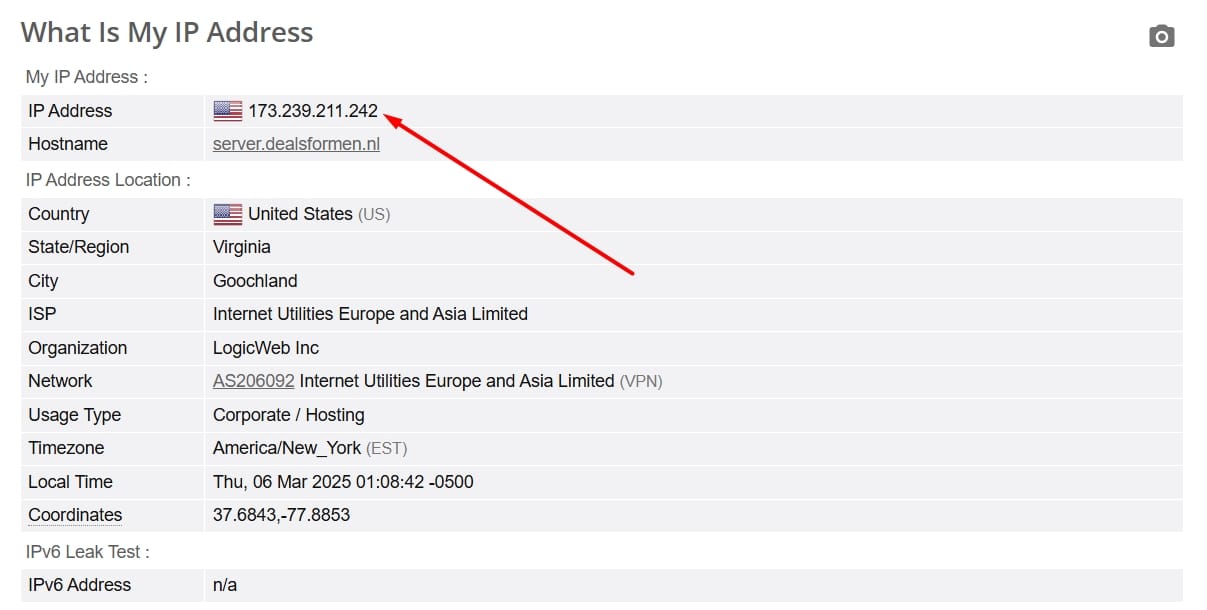Viewport: 1207px width, 610px height.
Task: Click the United States country name
Action: (300, 214)
